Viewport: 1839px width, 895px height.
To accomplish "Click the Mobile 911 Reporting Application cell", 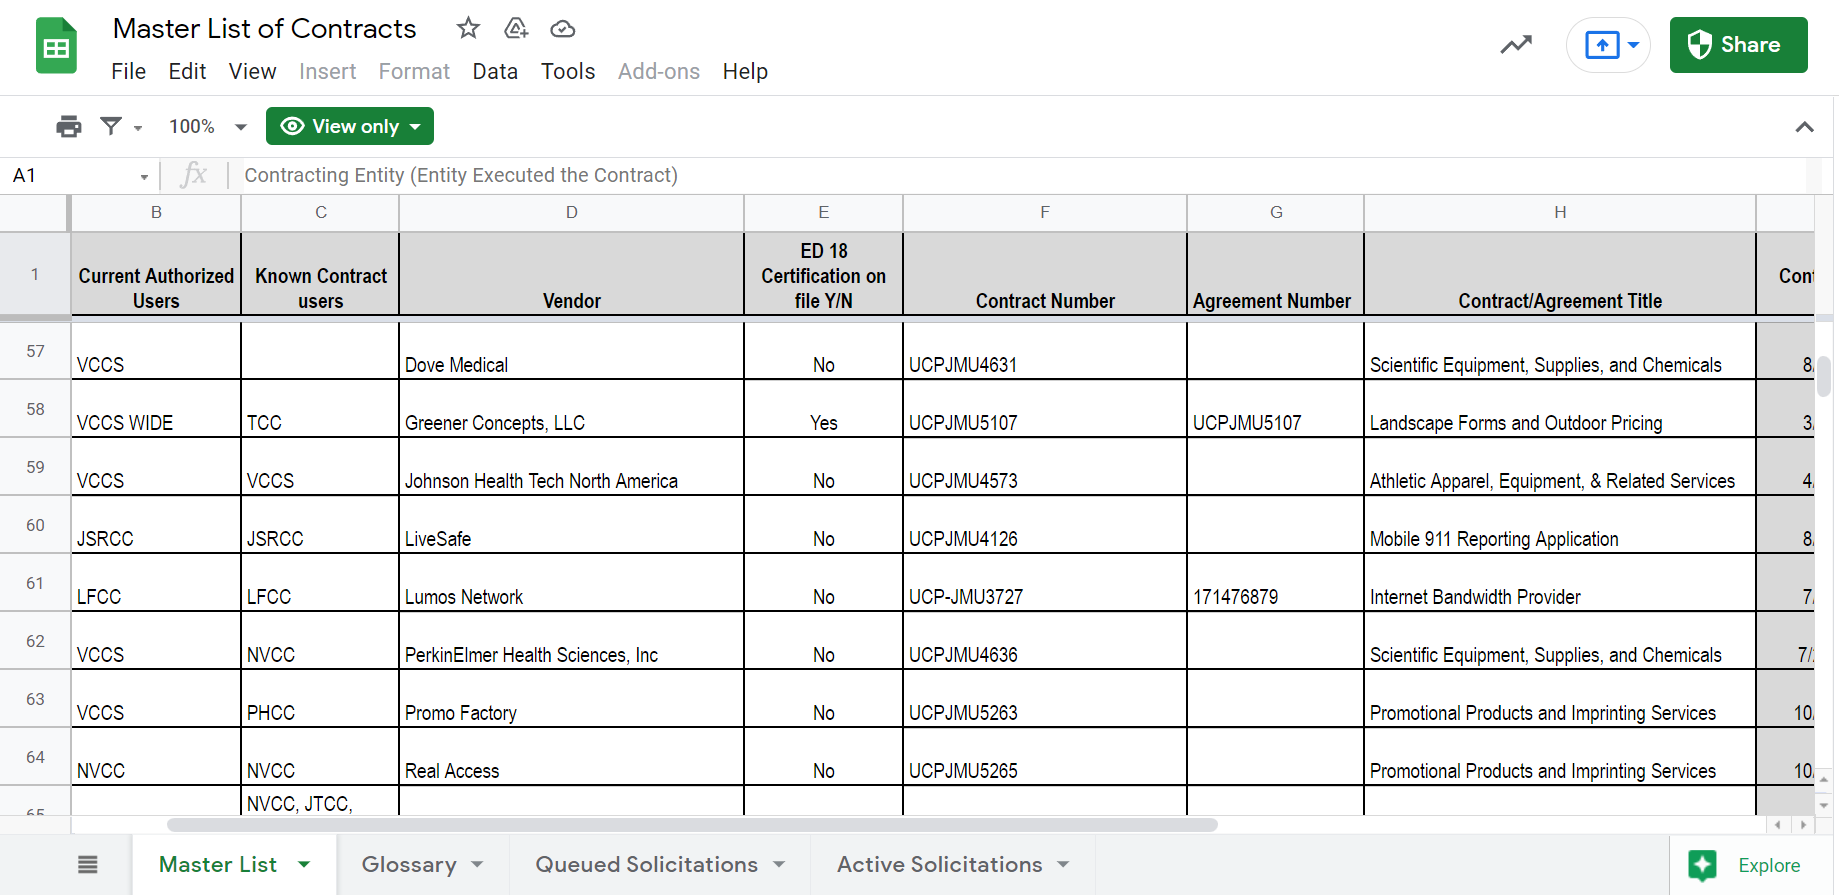I will click(x=1560, y=525).
